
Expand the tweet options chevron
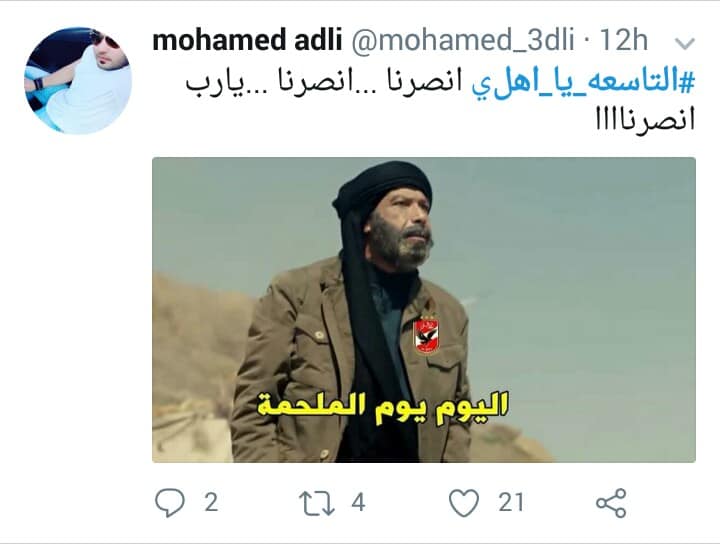[685, 44]
